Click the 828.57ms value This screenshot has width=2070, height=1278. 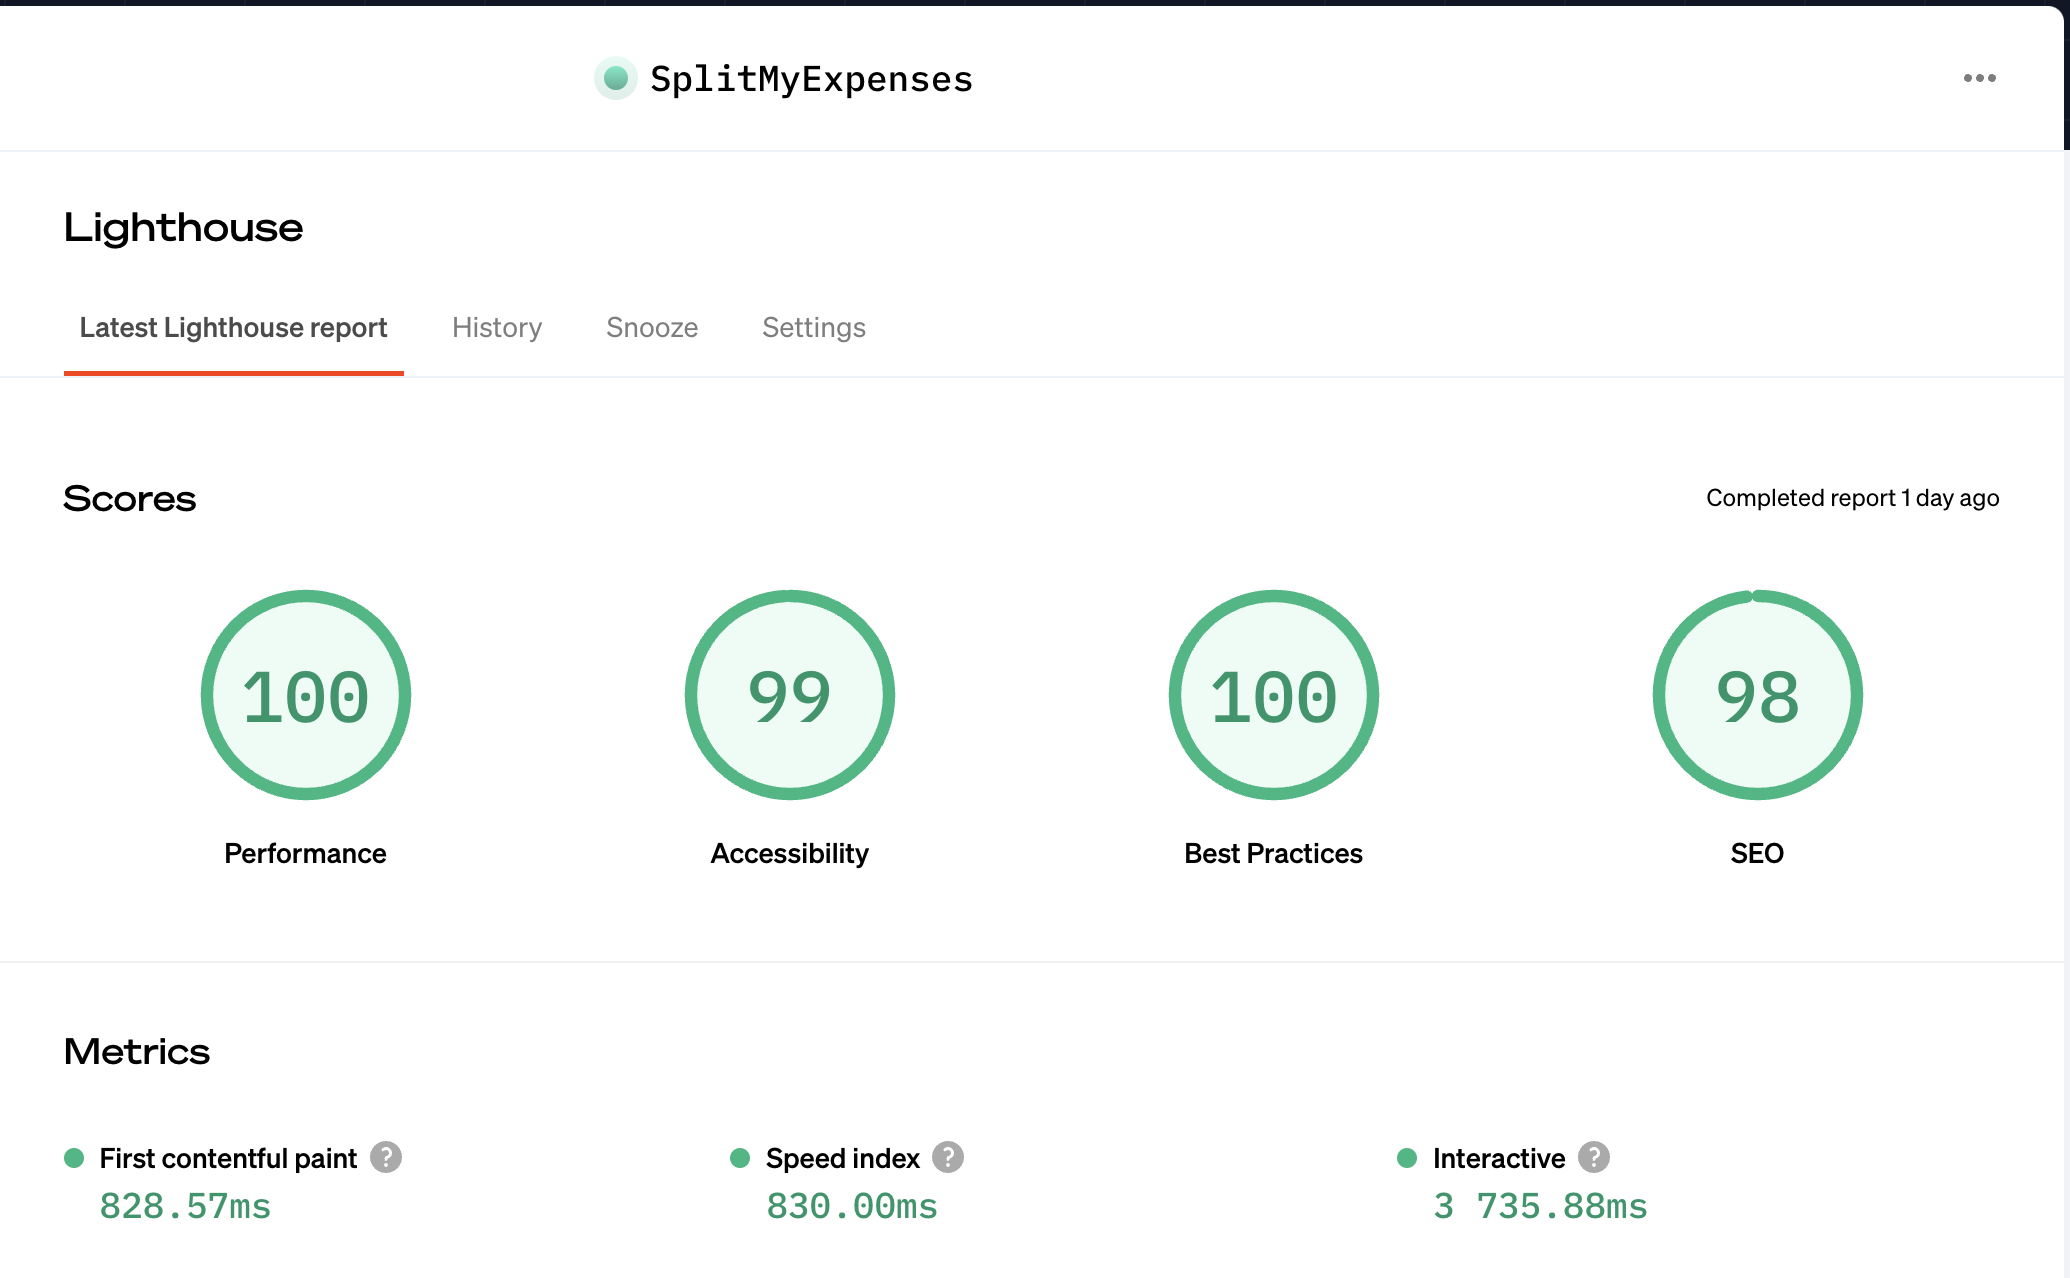[x=185, y=1207]
